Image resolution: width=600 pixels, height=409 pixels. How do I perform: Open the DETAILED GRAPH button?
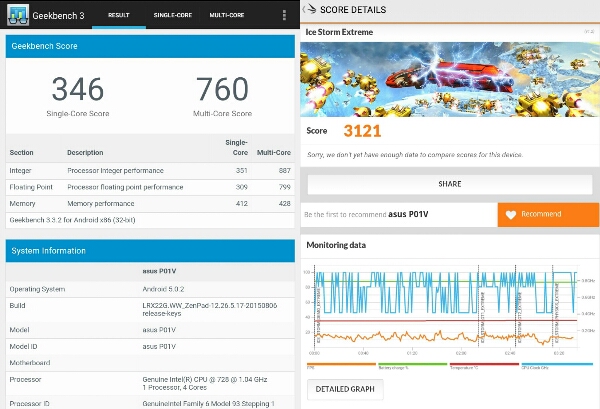(345, 389)
